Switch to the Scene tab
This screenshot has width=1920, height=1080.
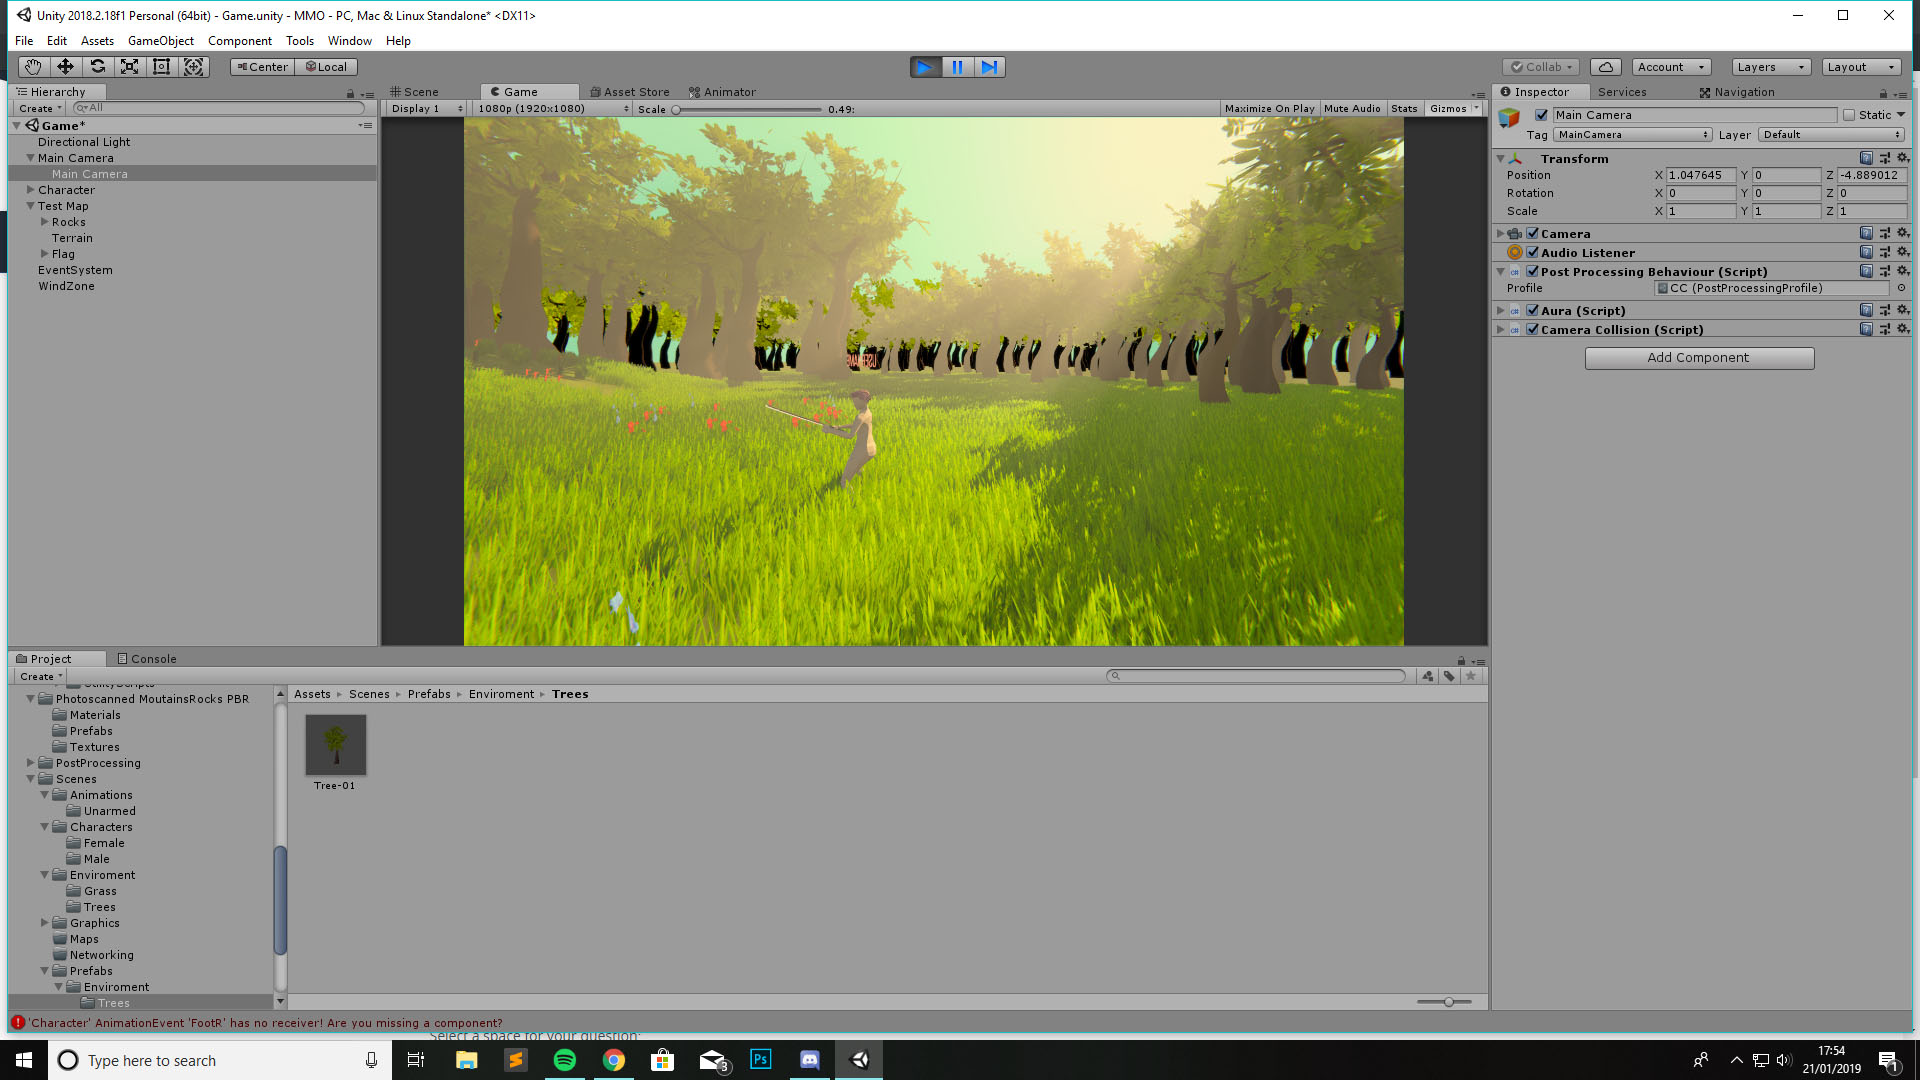click(x=415, y=92)
